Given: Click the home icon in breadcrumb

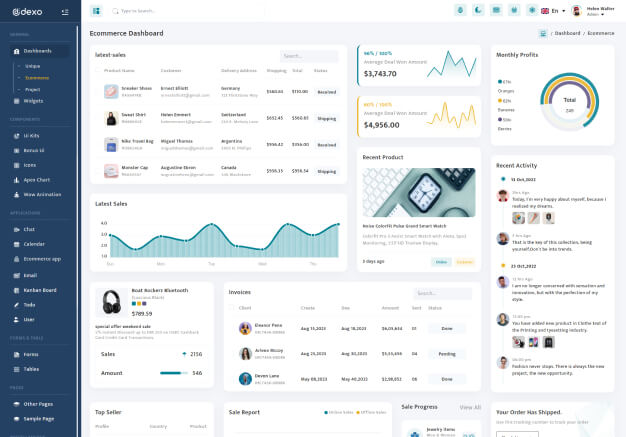Looking at the screenshot, I should pos(544,33).
